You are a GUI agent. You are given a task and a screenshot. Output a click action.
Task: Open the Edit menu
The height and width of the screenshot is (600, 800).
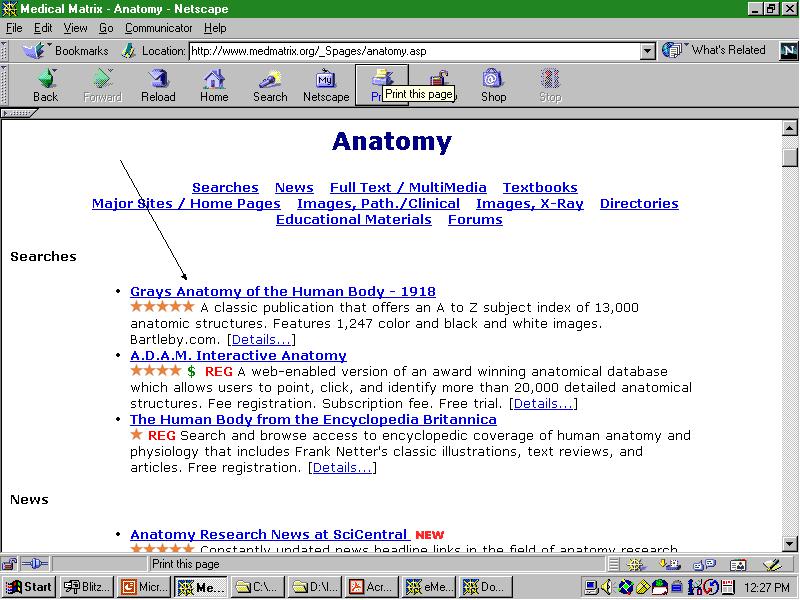(x=43, y=28)
